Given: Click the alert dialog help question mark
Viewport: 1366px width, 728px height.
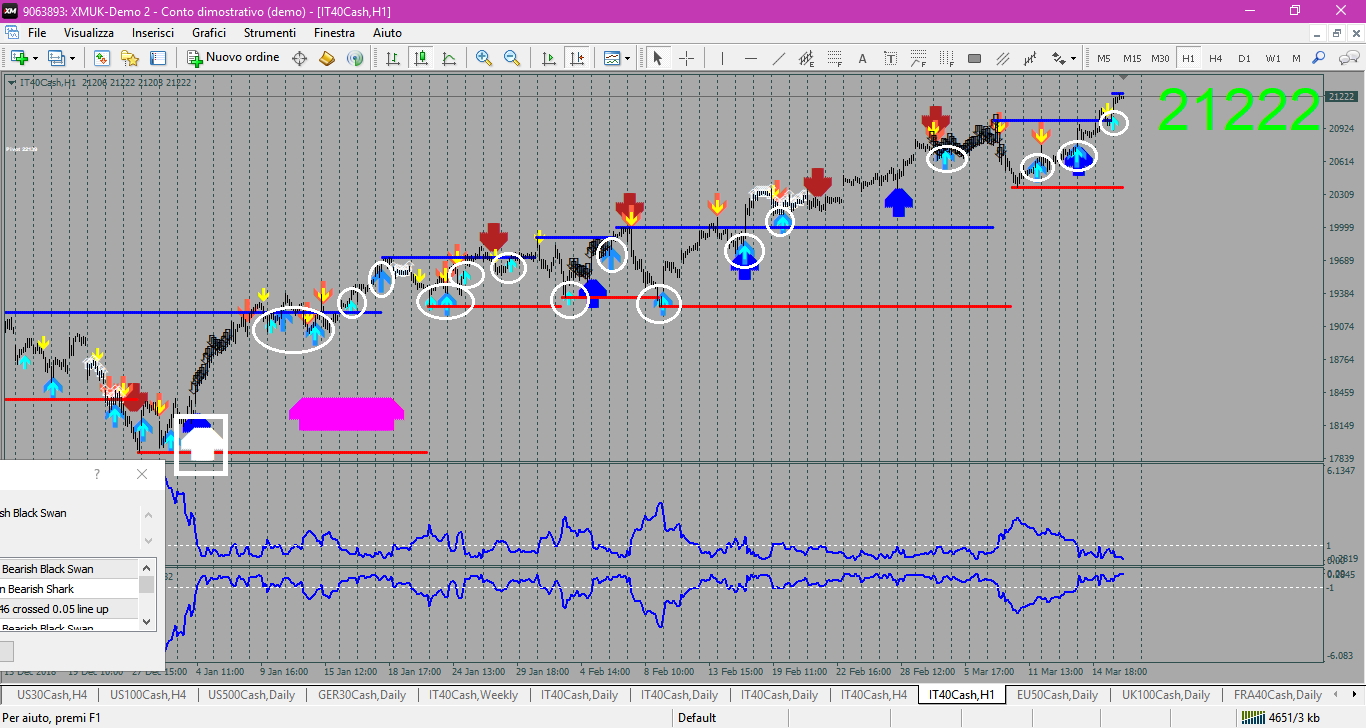Looking at the screenshot, I should click(97, 474).
